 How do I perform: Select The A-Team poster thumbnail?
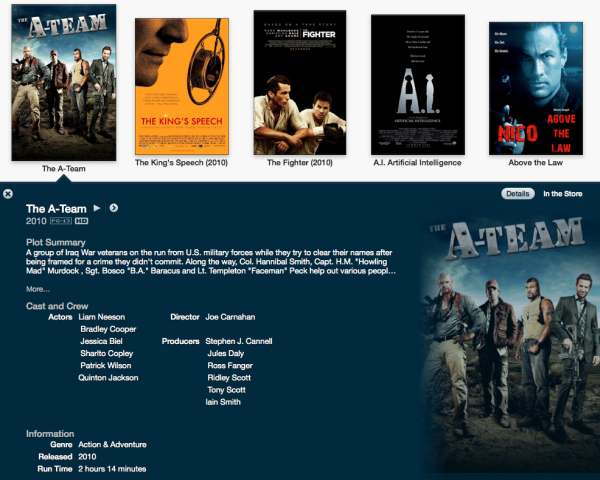pos(64,82)
